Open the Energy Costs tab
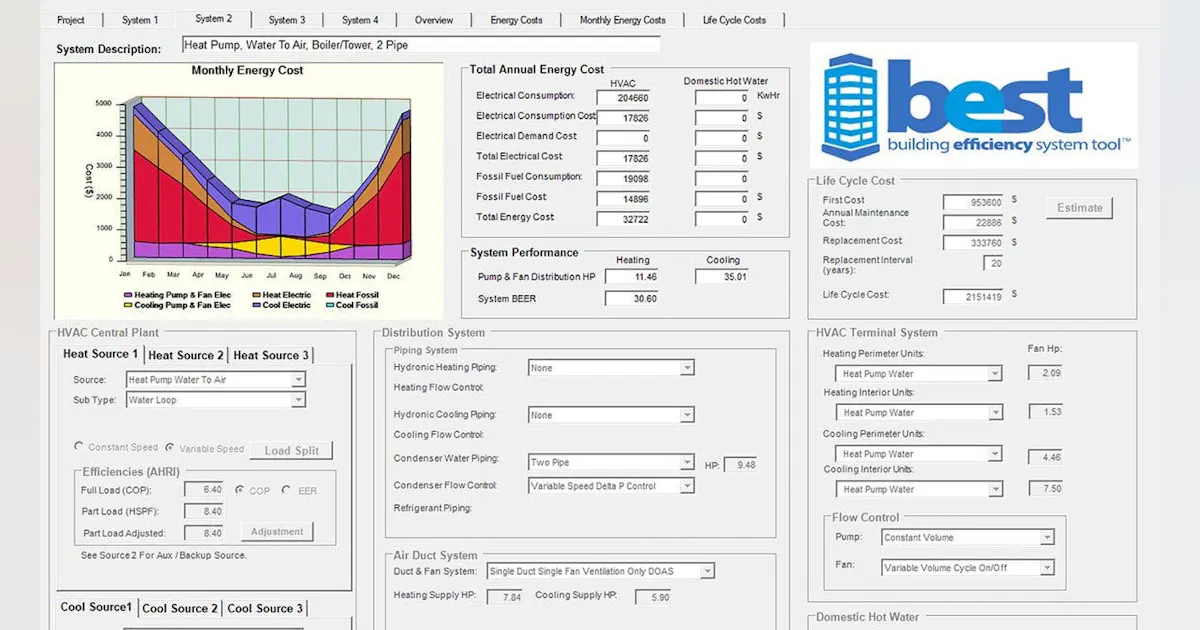This screenshot has height=630, width=1200. point(517,20)
